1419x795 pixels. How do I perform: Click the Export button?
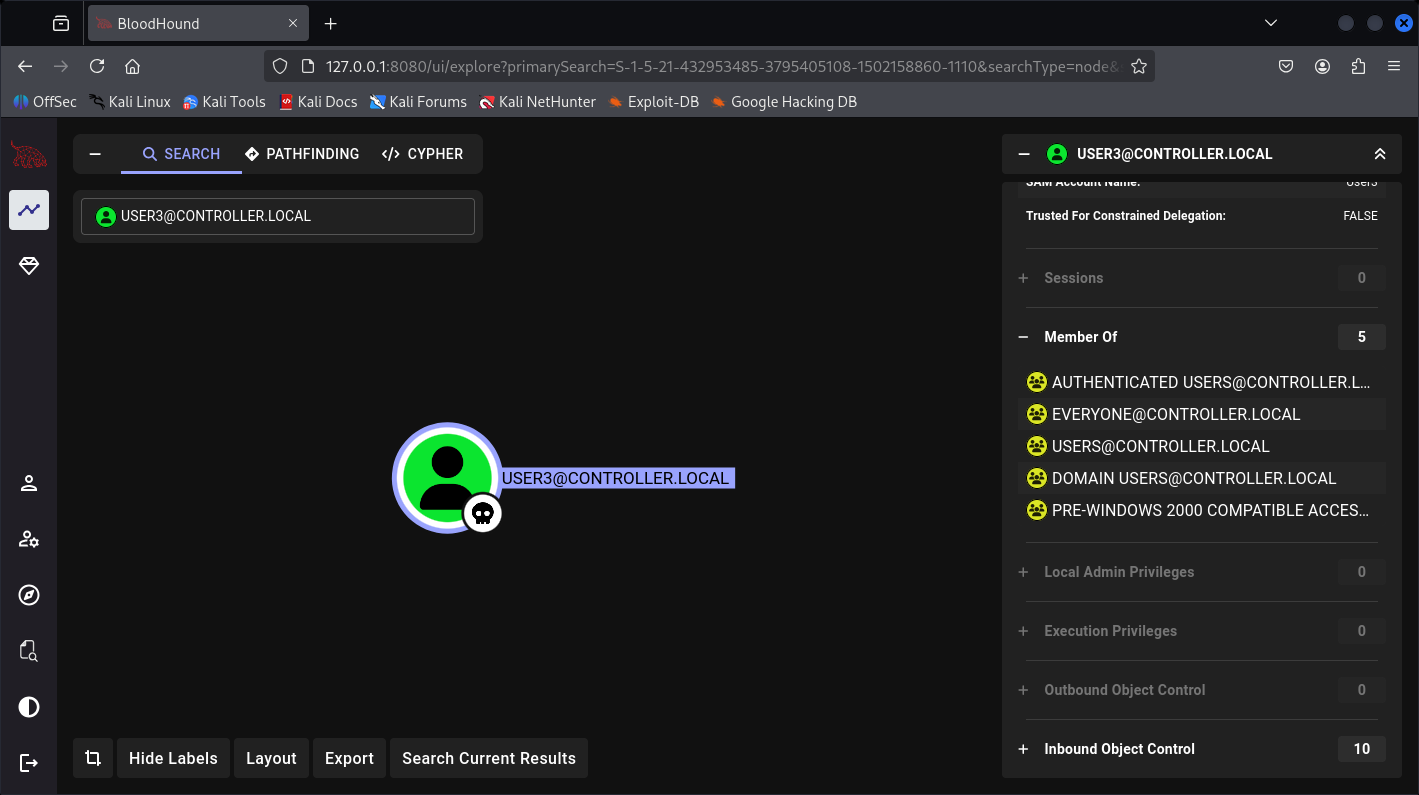(349, 758)
